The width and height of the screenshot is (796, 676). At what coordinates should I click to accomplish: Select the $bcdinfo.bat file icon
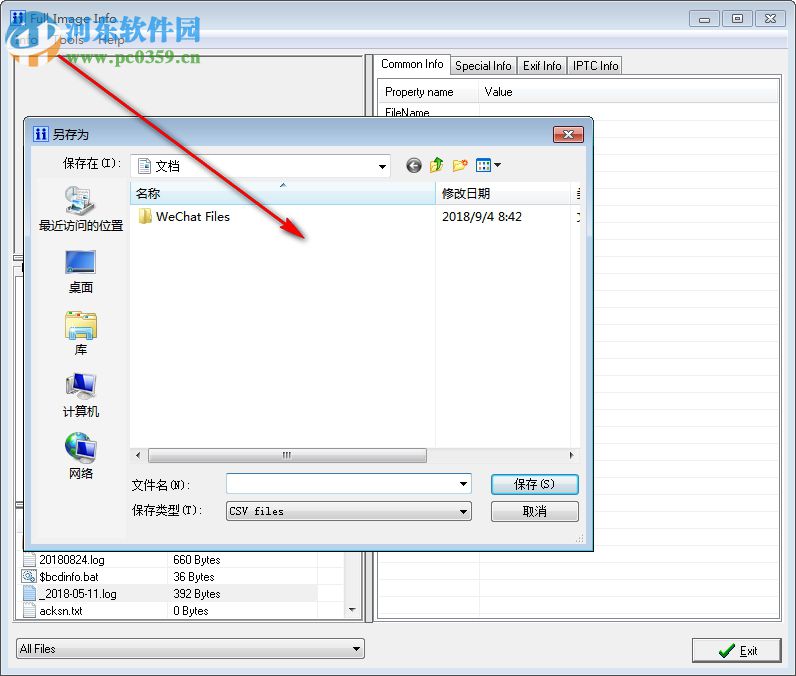(x=29, y=577)
